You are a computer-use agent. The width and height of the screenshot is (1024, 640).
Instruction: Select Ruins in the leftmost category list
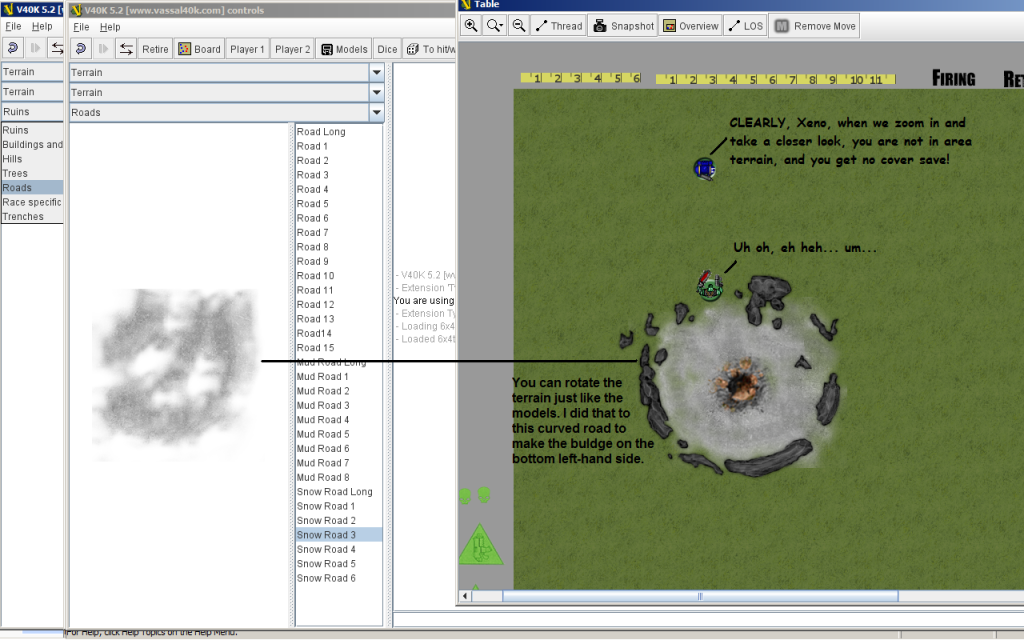click(32, 130)
